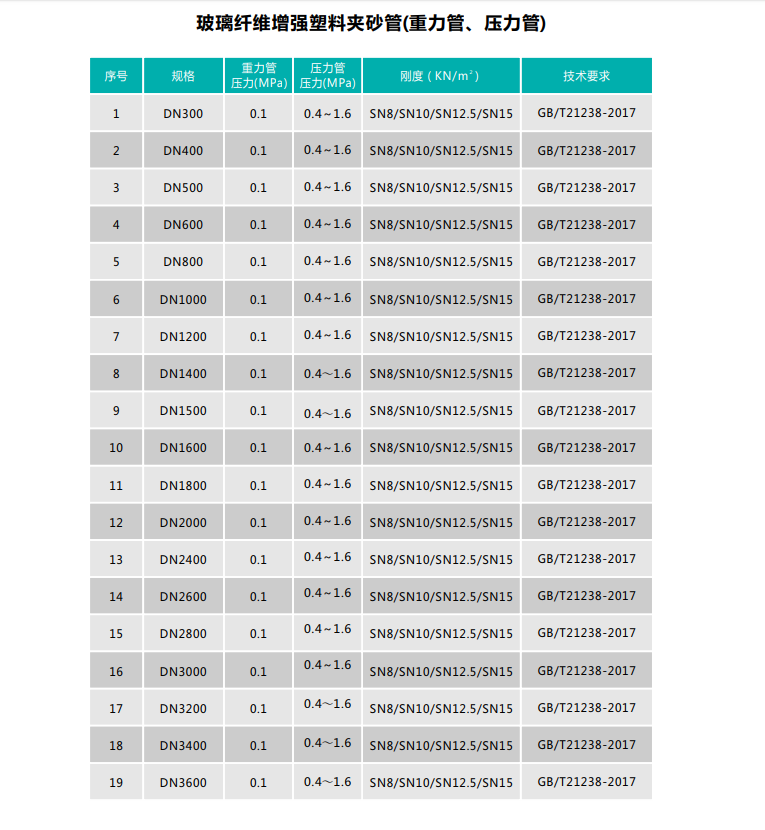765x830 pixels.
Task: Click the 技术要求 column header
Action: [586, 76]
